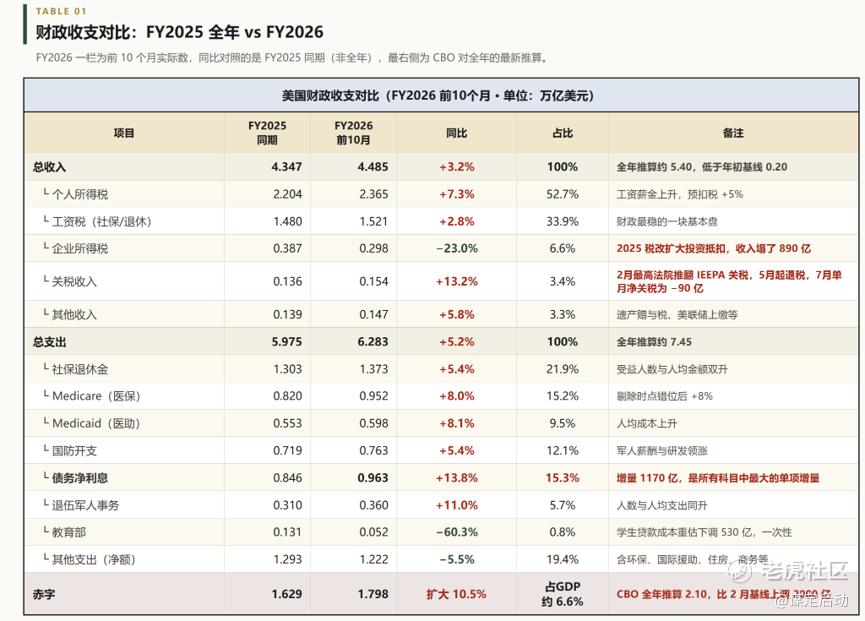Click the 个人所得税 row label
The image size is (865, 621).
point(79,194)
